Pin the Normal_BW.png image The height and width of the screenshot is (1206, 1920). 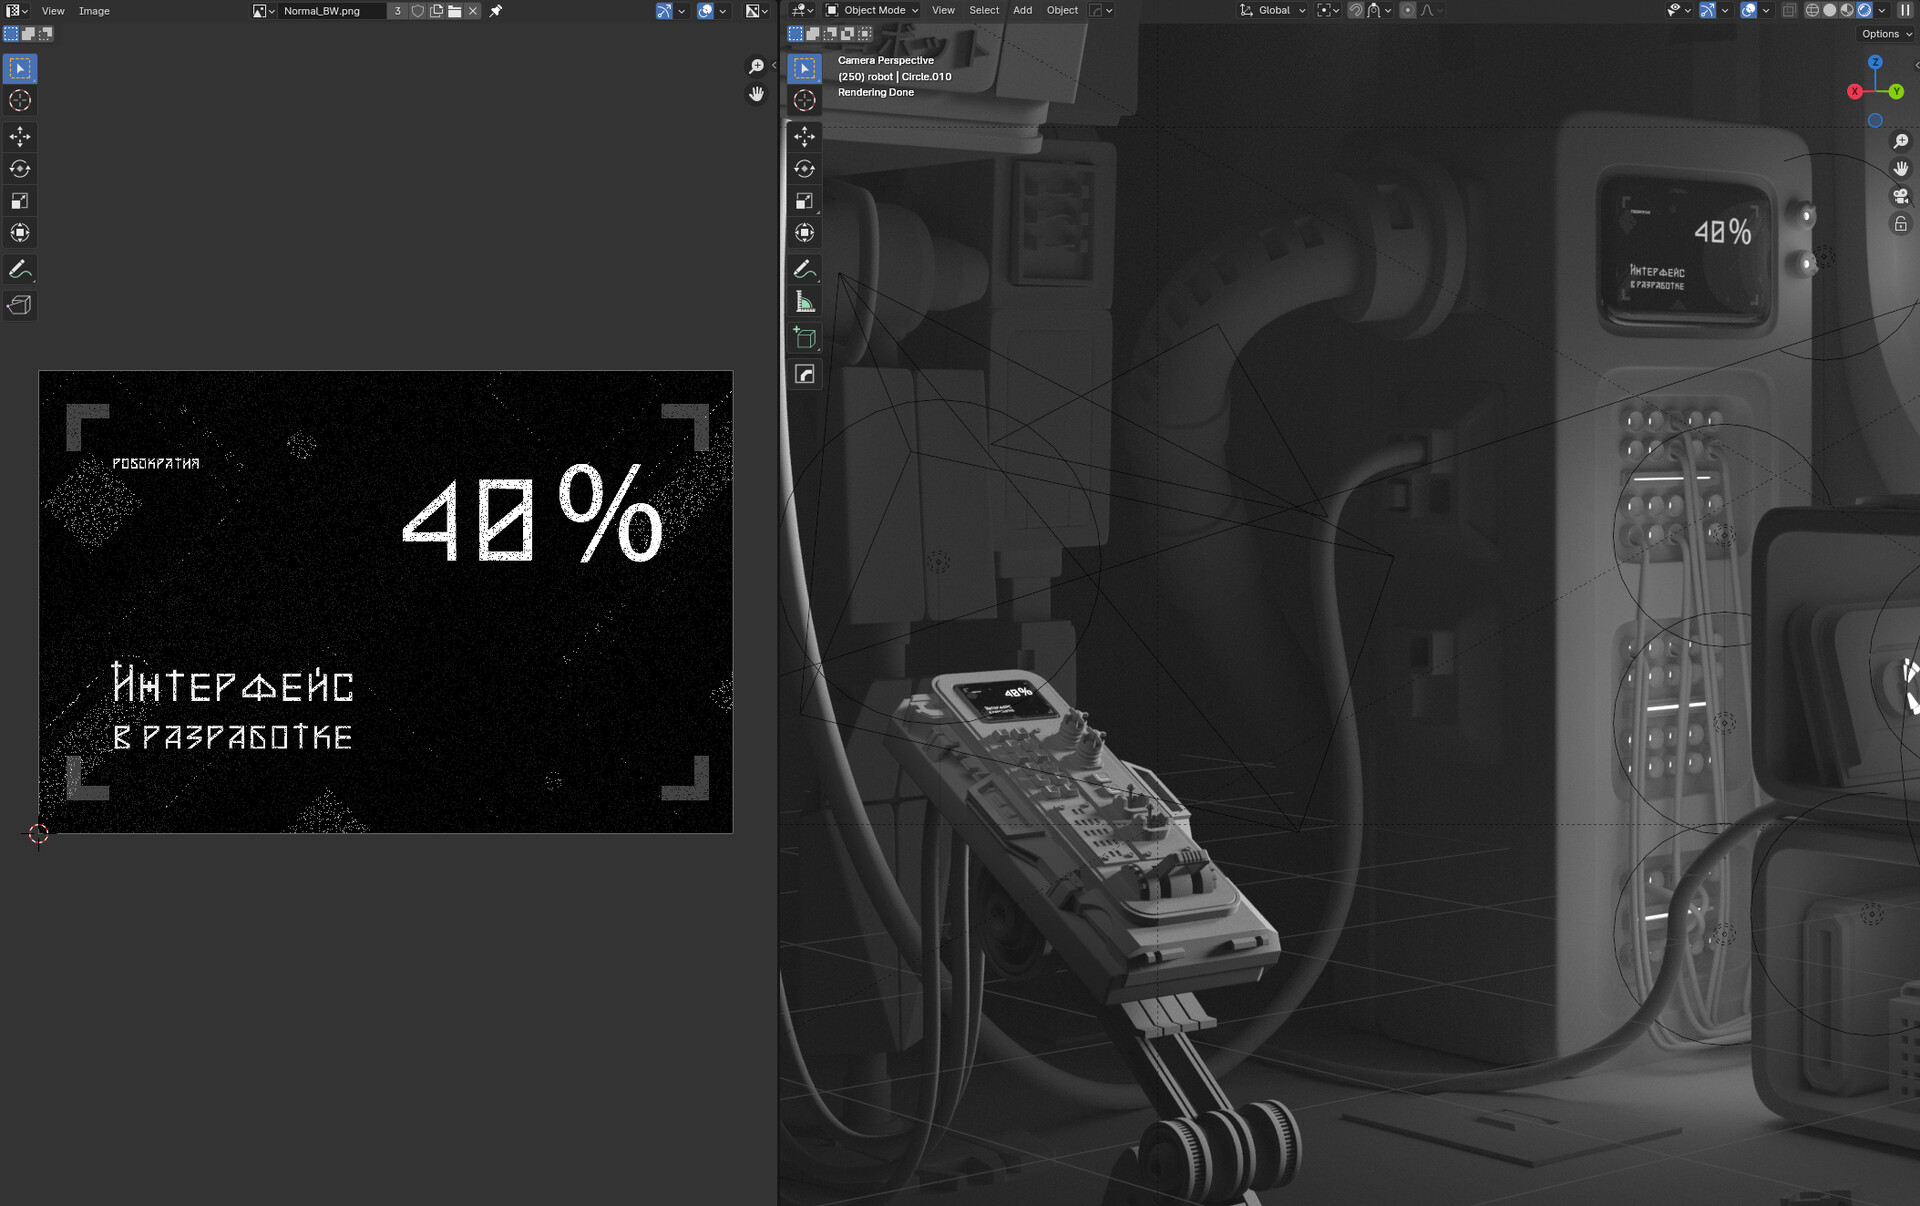pyautogui.click(x=496, y=11)
